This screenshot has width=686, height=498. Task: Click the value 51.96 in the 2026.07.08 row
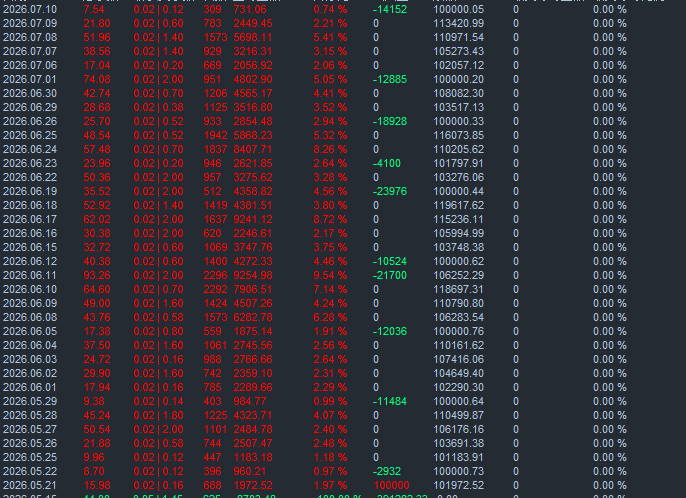click(97, 37)
